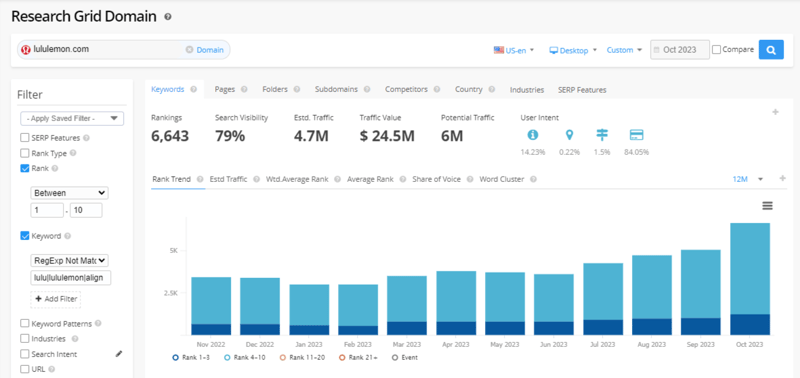
Task: Click the plus icon next to 12M
Action: pos(783,179)
